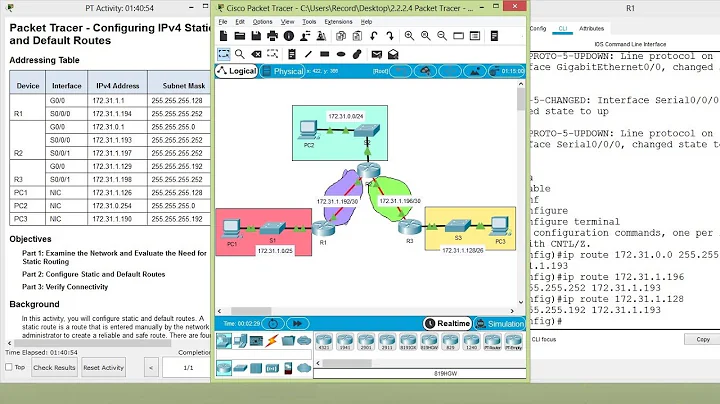Open the Help menu
Image resolution: width=720 pixels, height=404 pixels.
click(x=366, y=22)
